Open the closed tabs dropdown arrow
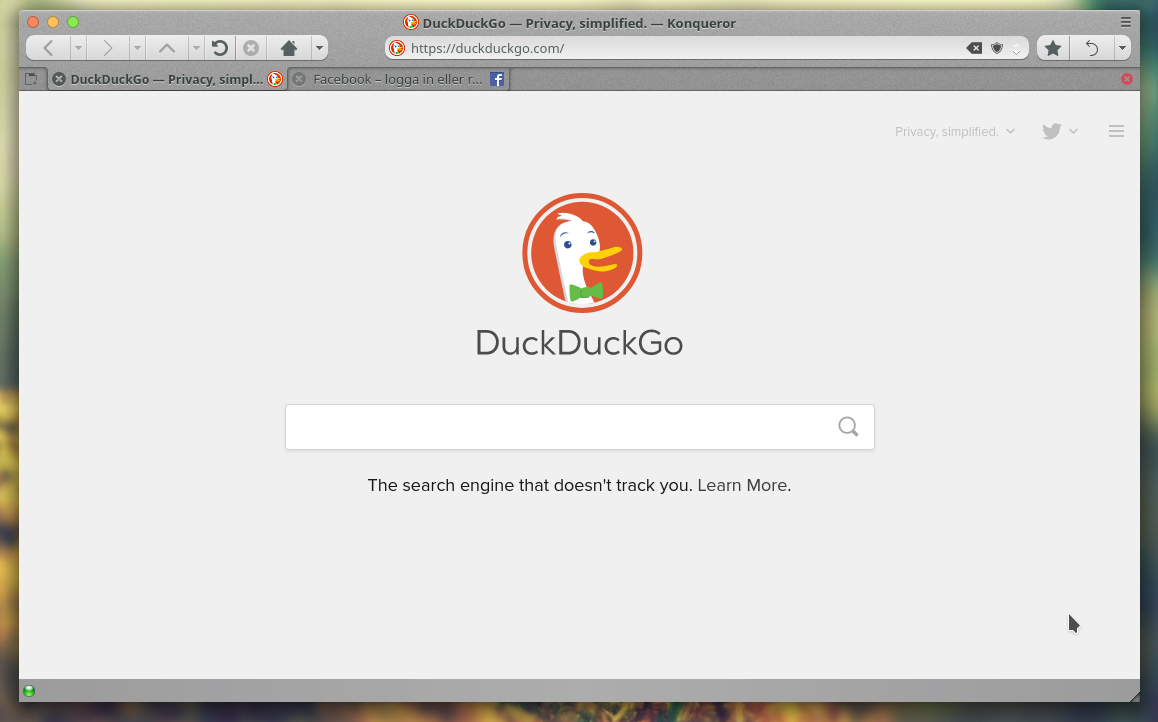This screenshot has height=722, width=1158. click(1123, 48)
